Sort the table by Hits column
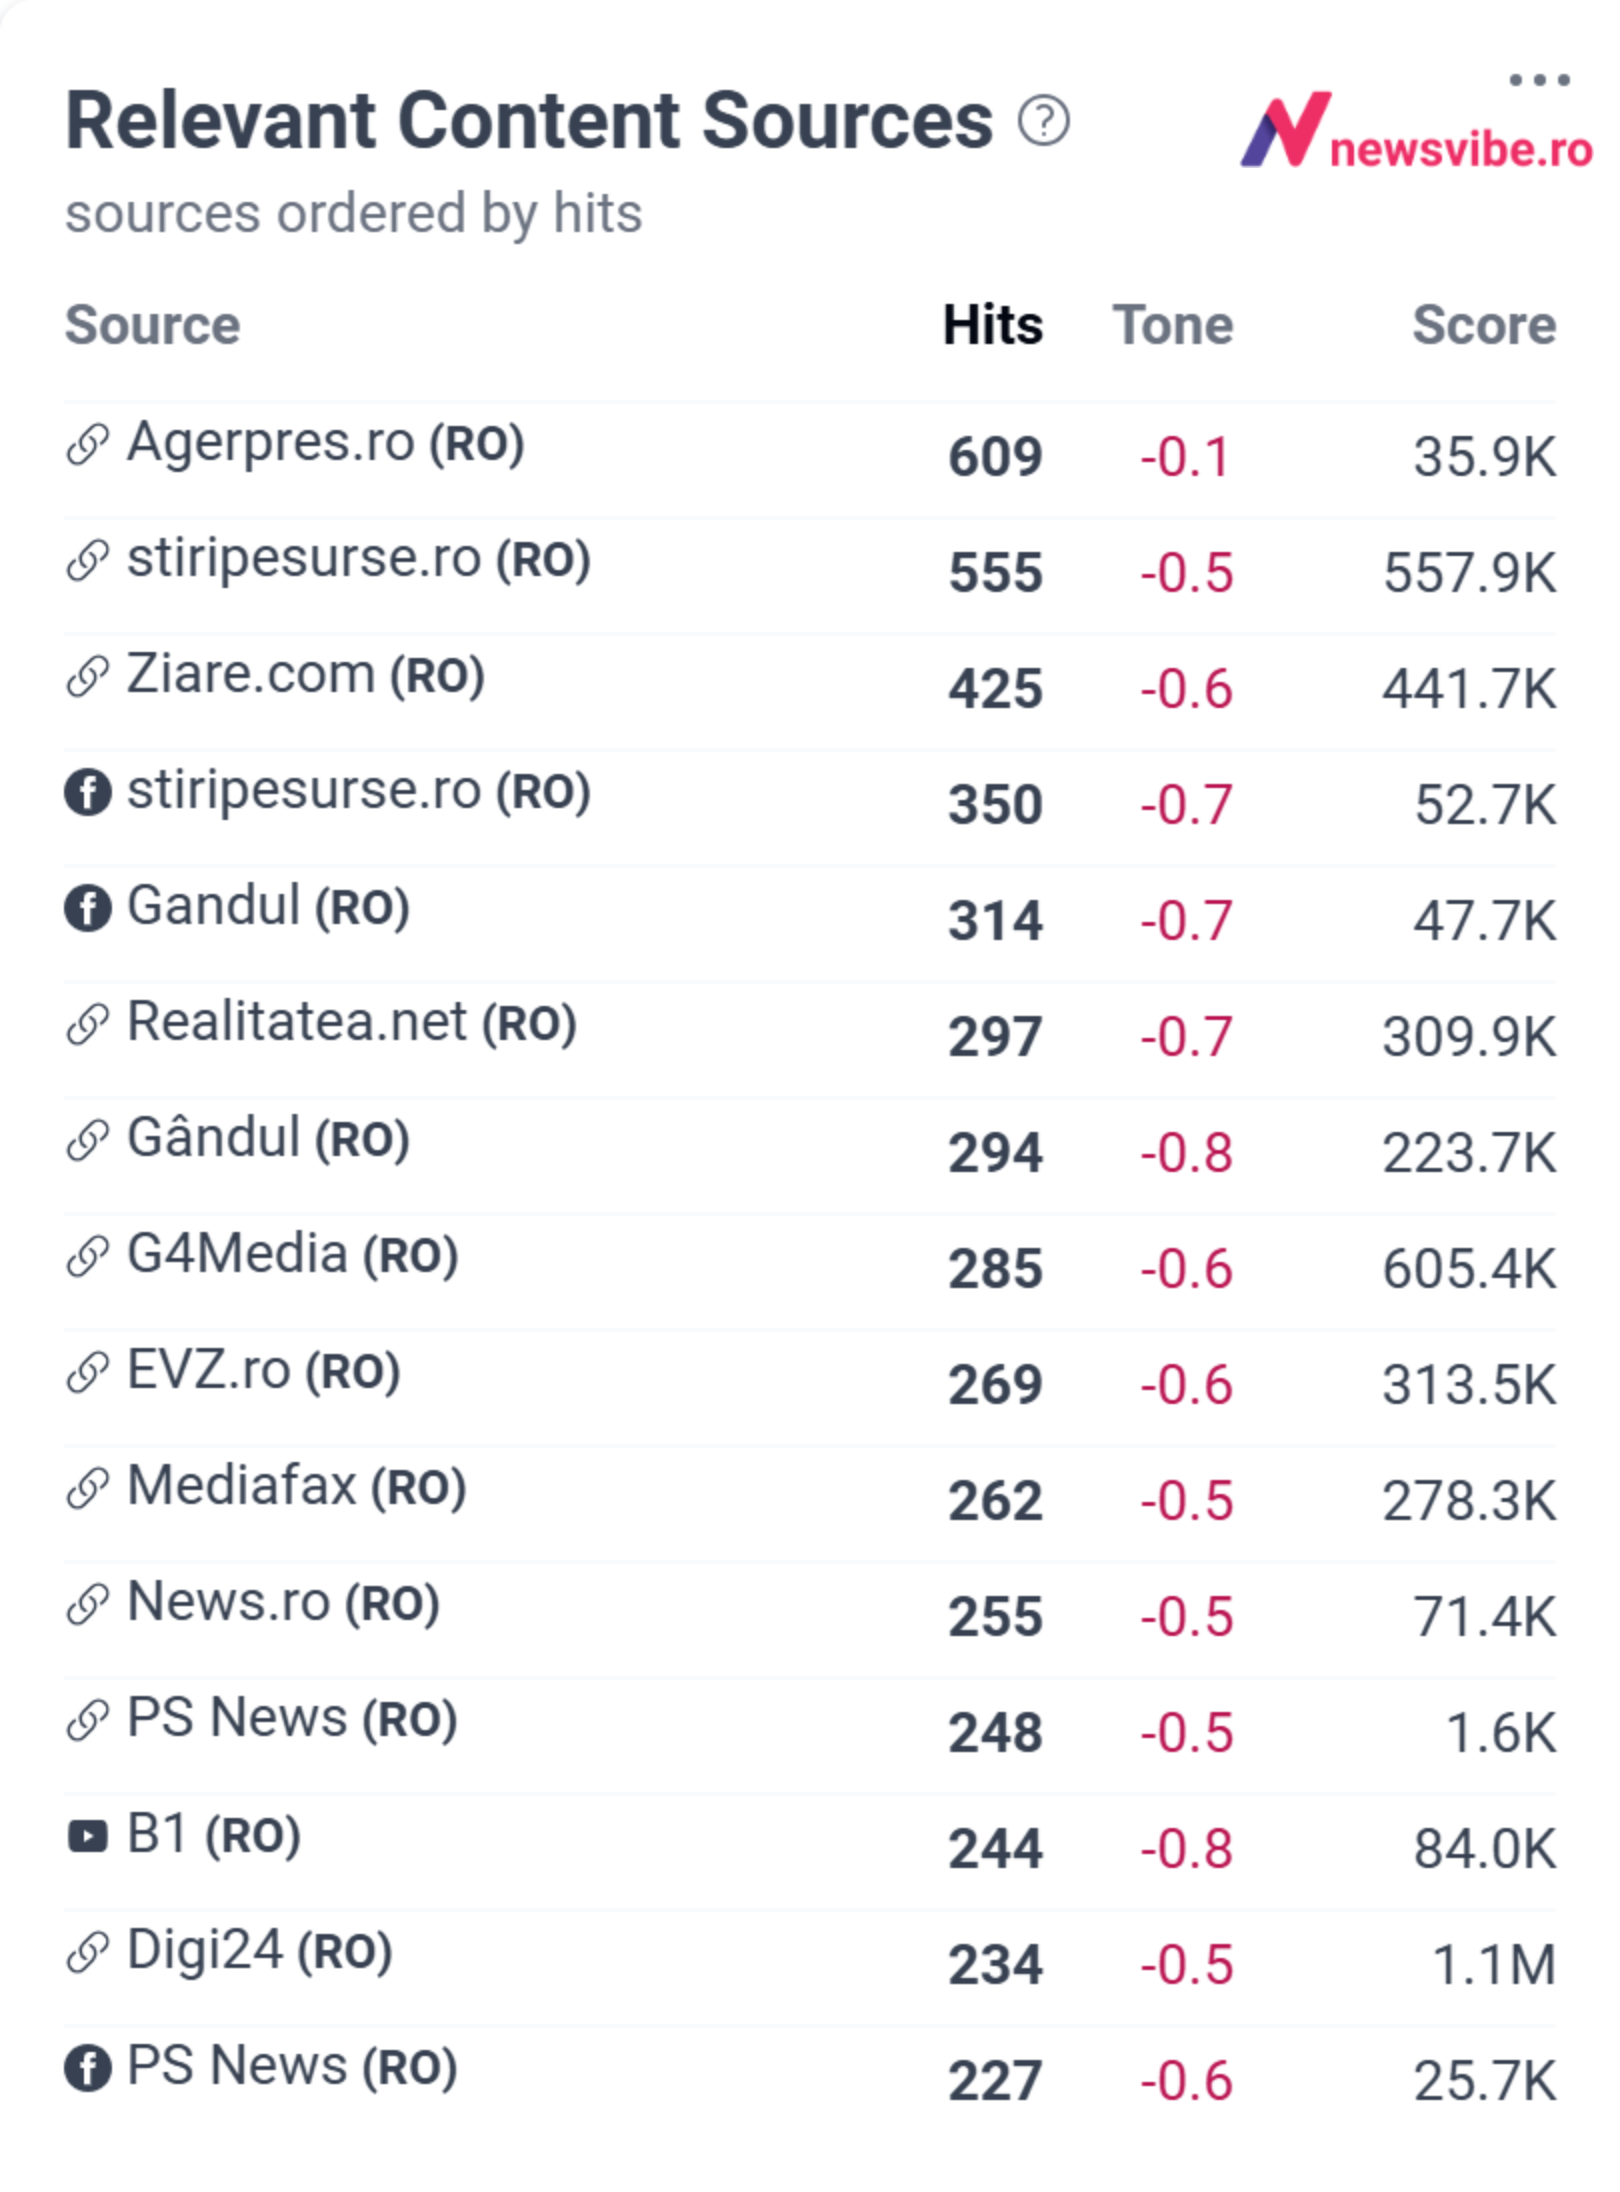This screenshot has width=1620, height=2192. [993, 325]
